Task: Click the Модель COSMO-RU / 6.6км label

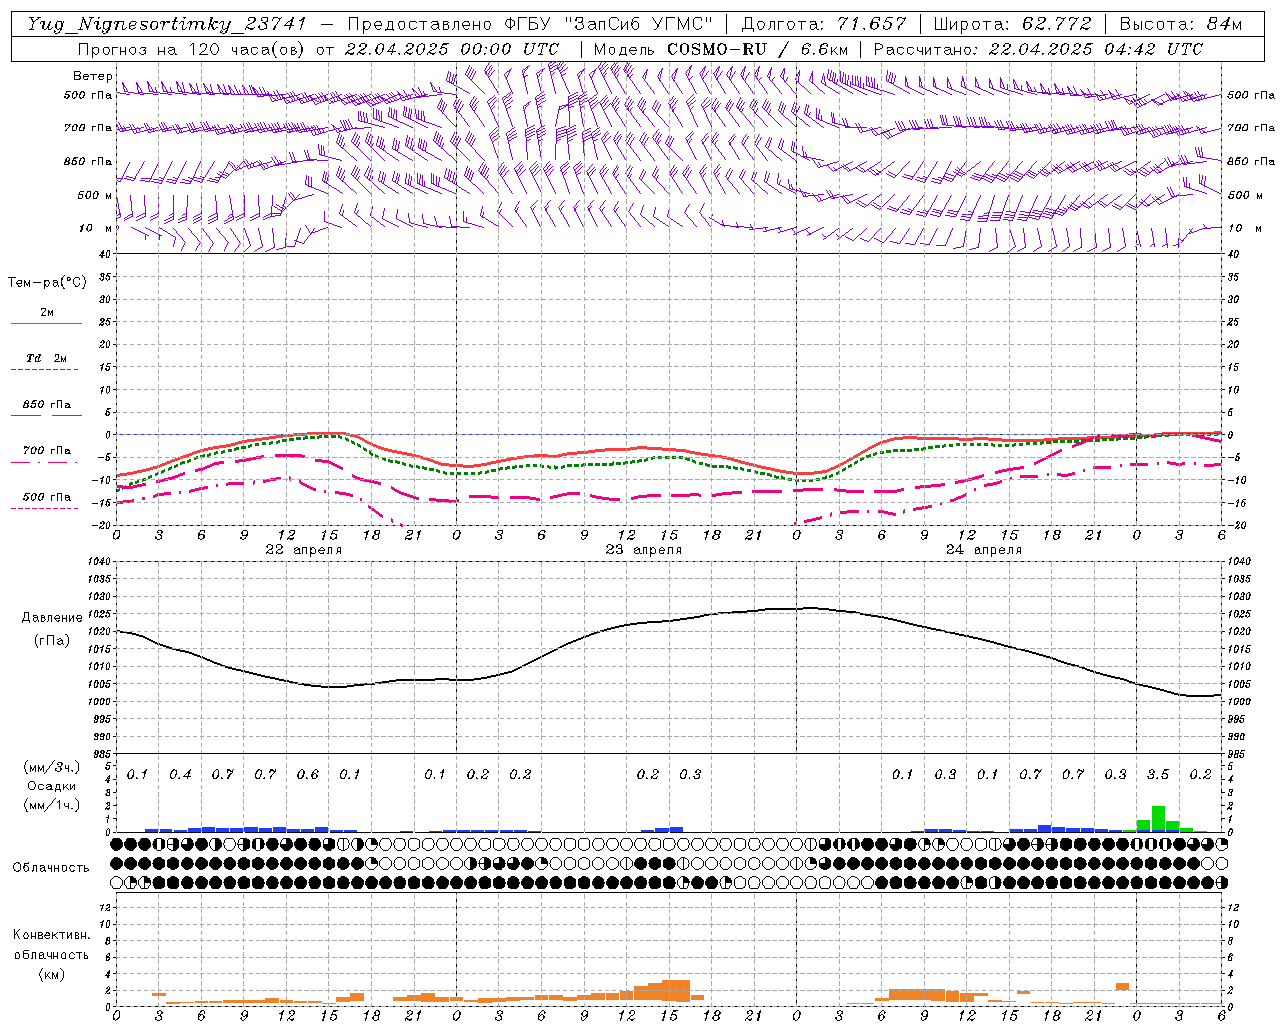Action: [x=720, y=49]
